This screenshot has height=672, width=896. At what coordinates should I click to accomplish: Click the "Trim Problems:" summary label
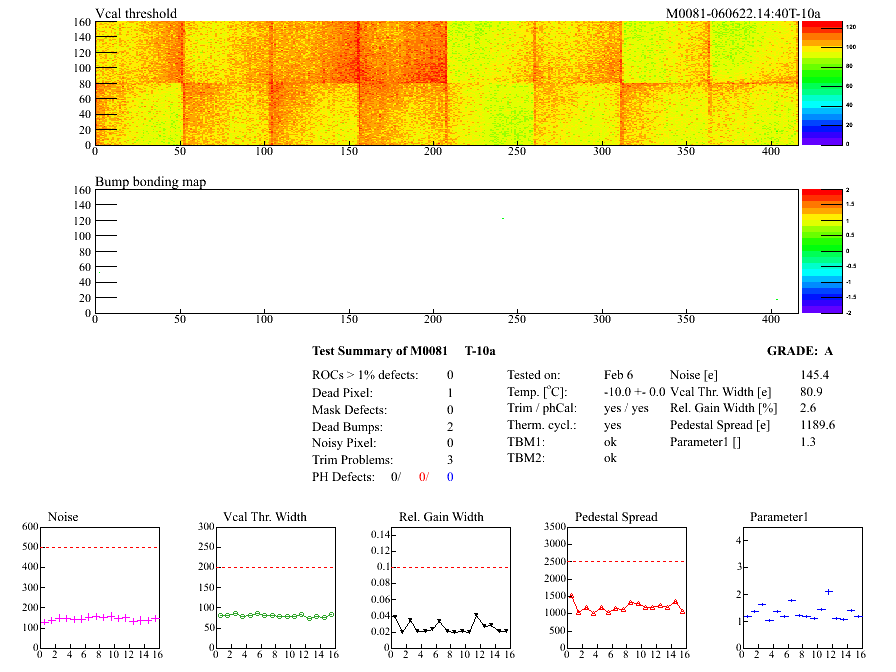[351, 459]
